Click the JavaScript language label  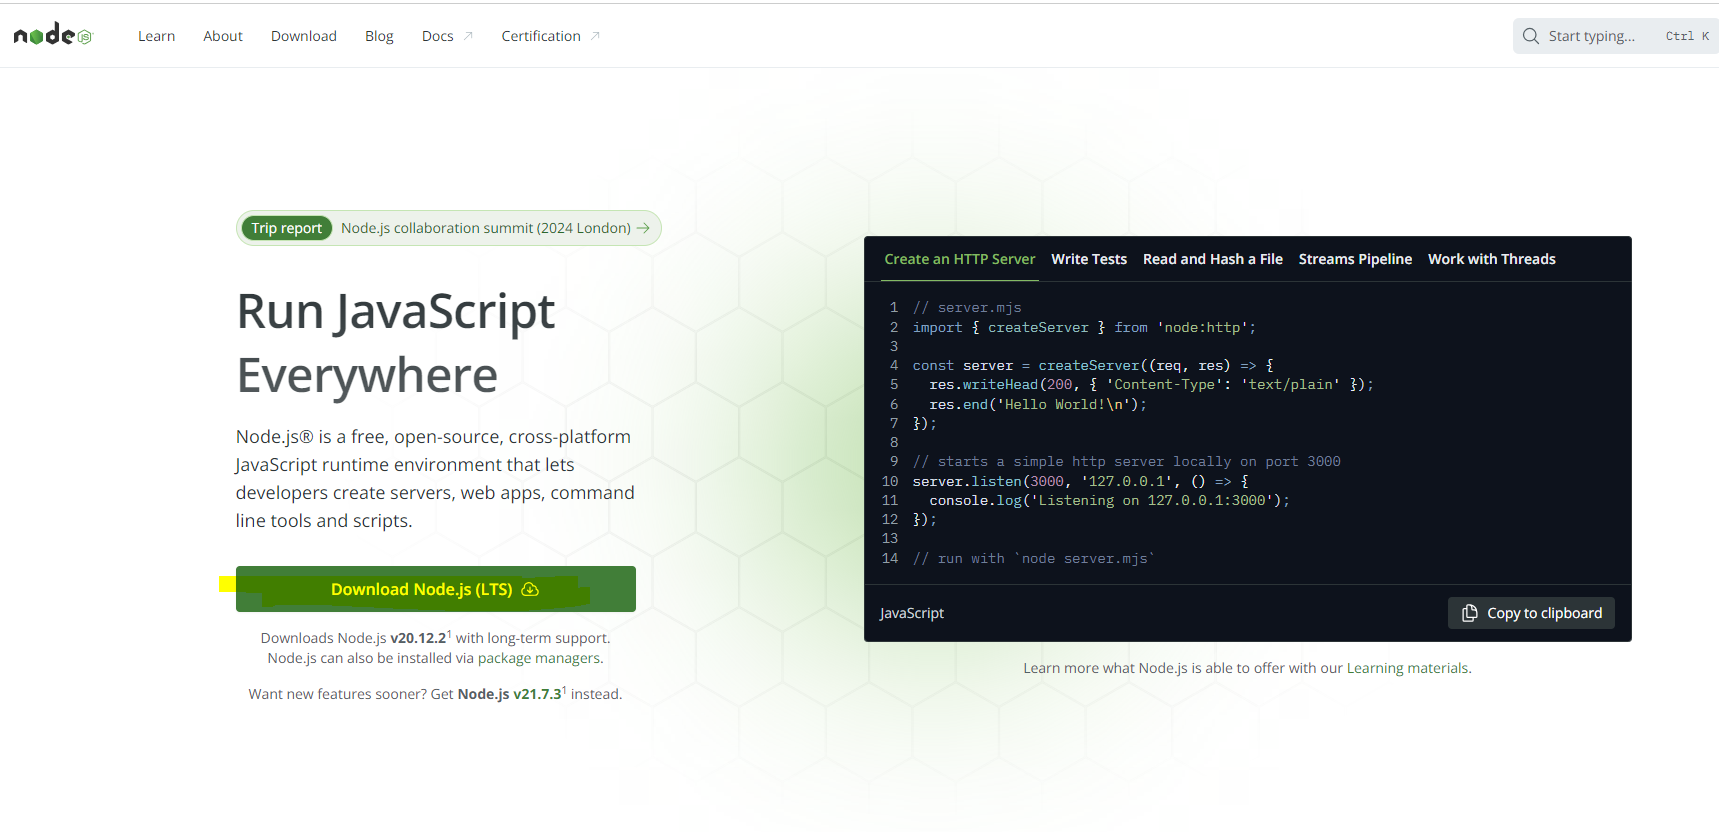point(912,613)
